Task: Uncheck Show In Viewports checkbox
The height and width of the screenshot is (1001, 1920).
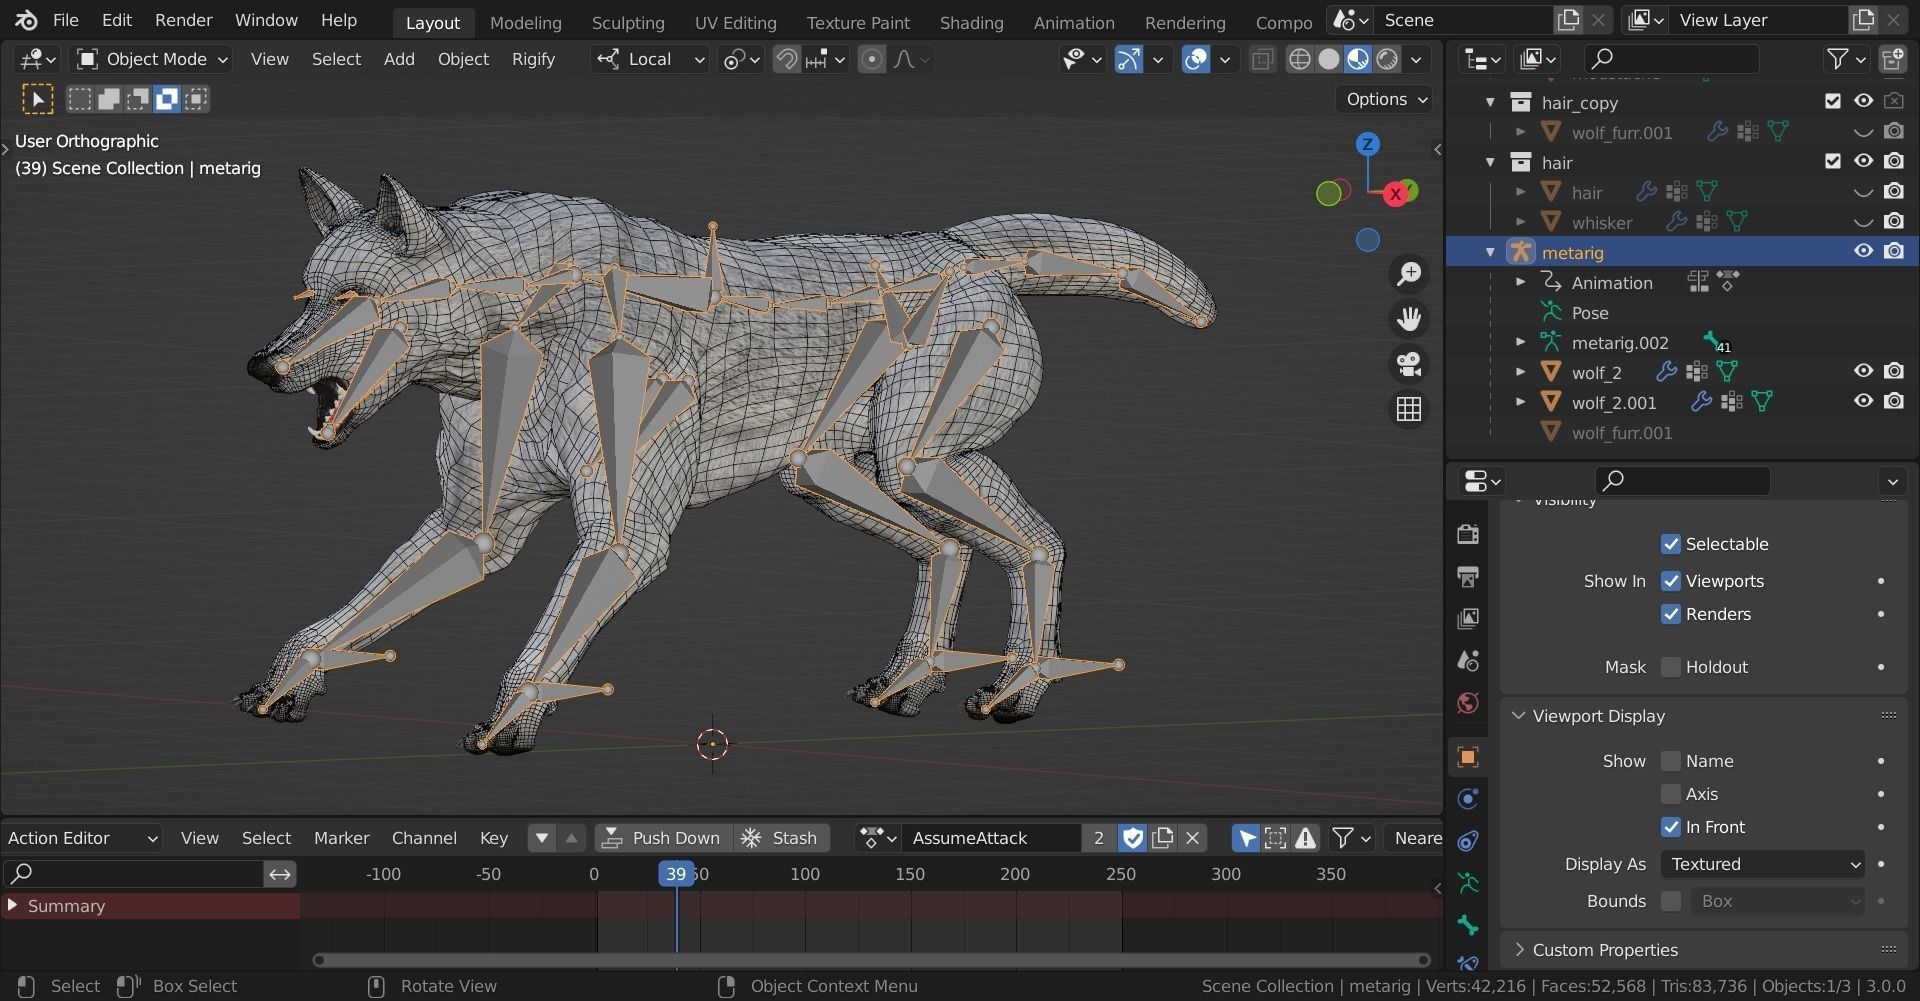Action: 1670,581
